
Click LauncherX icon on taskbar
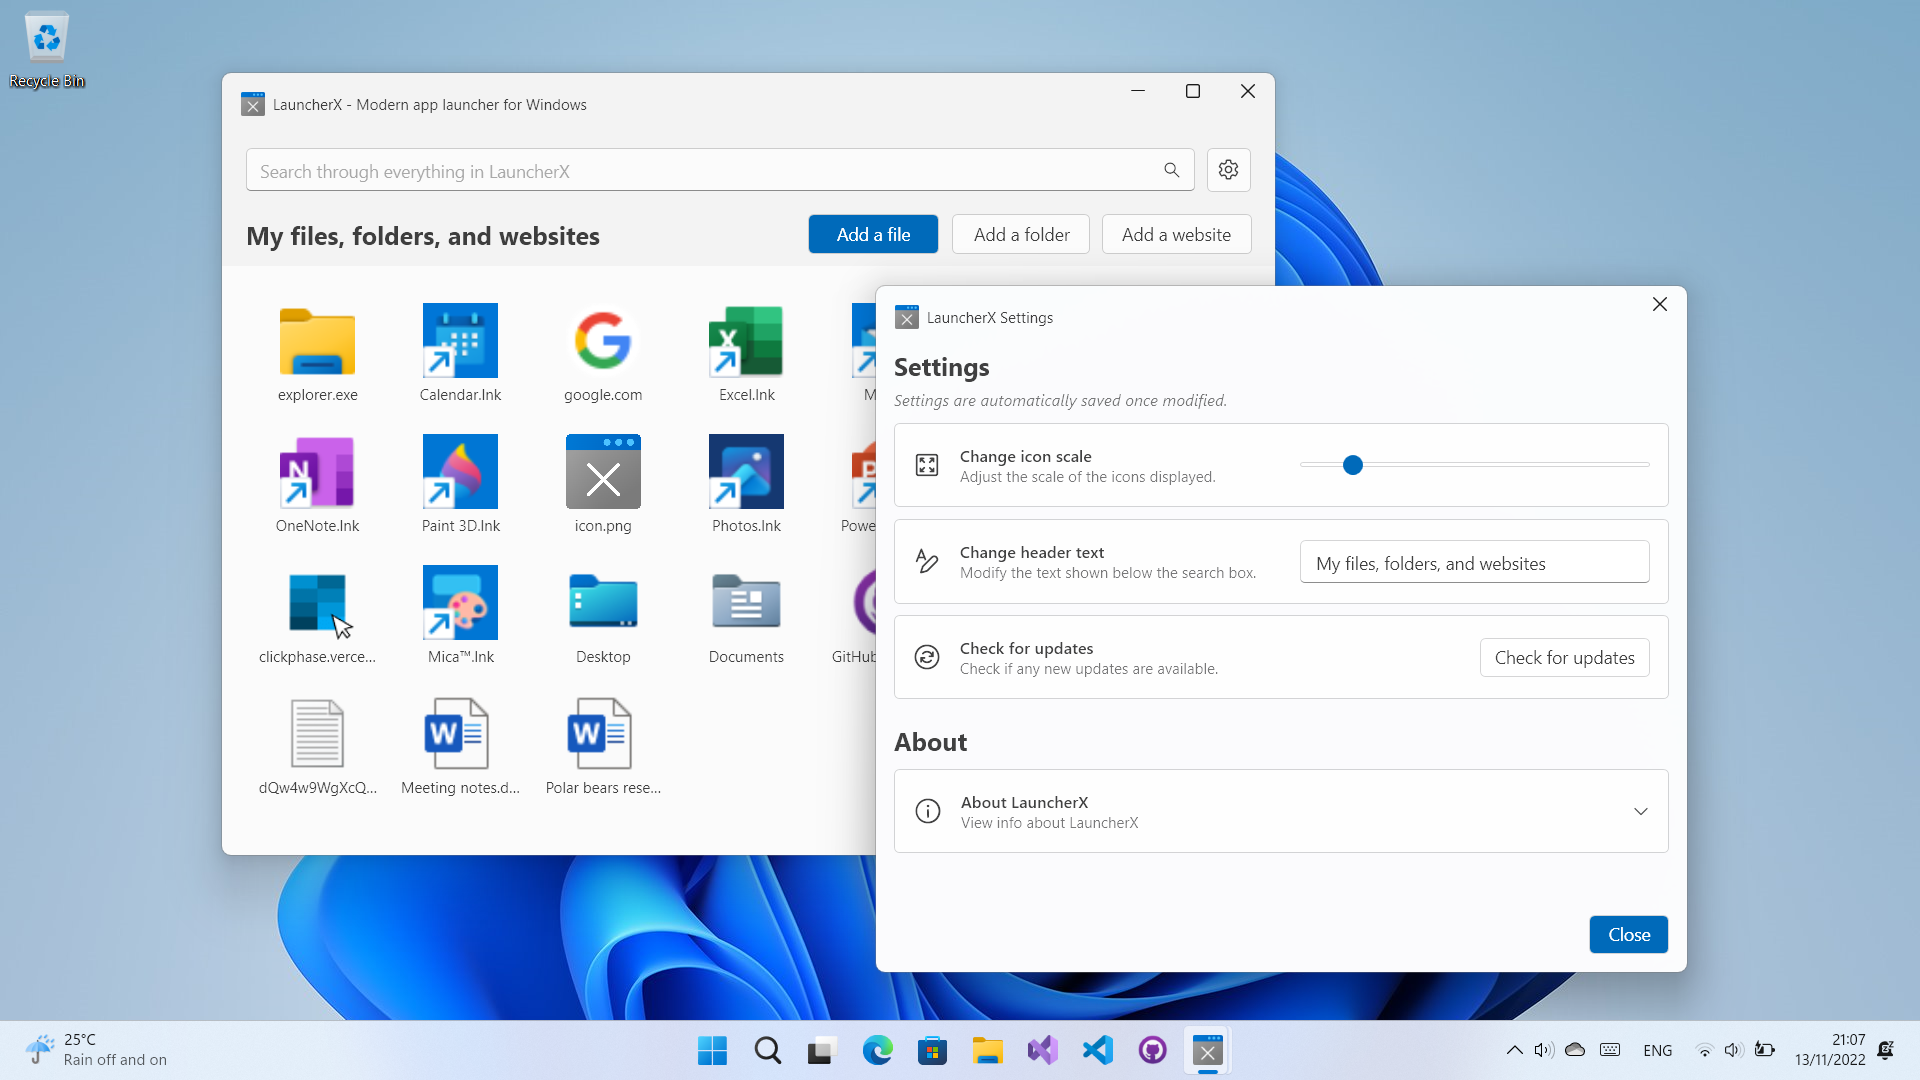tap(1207, 1050)
